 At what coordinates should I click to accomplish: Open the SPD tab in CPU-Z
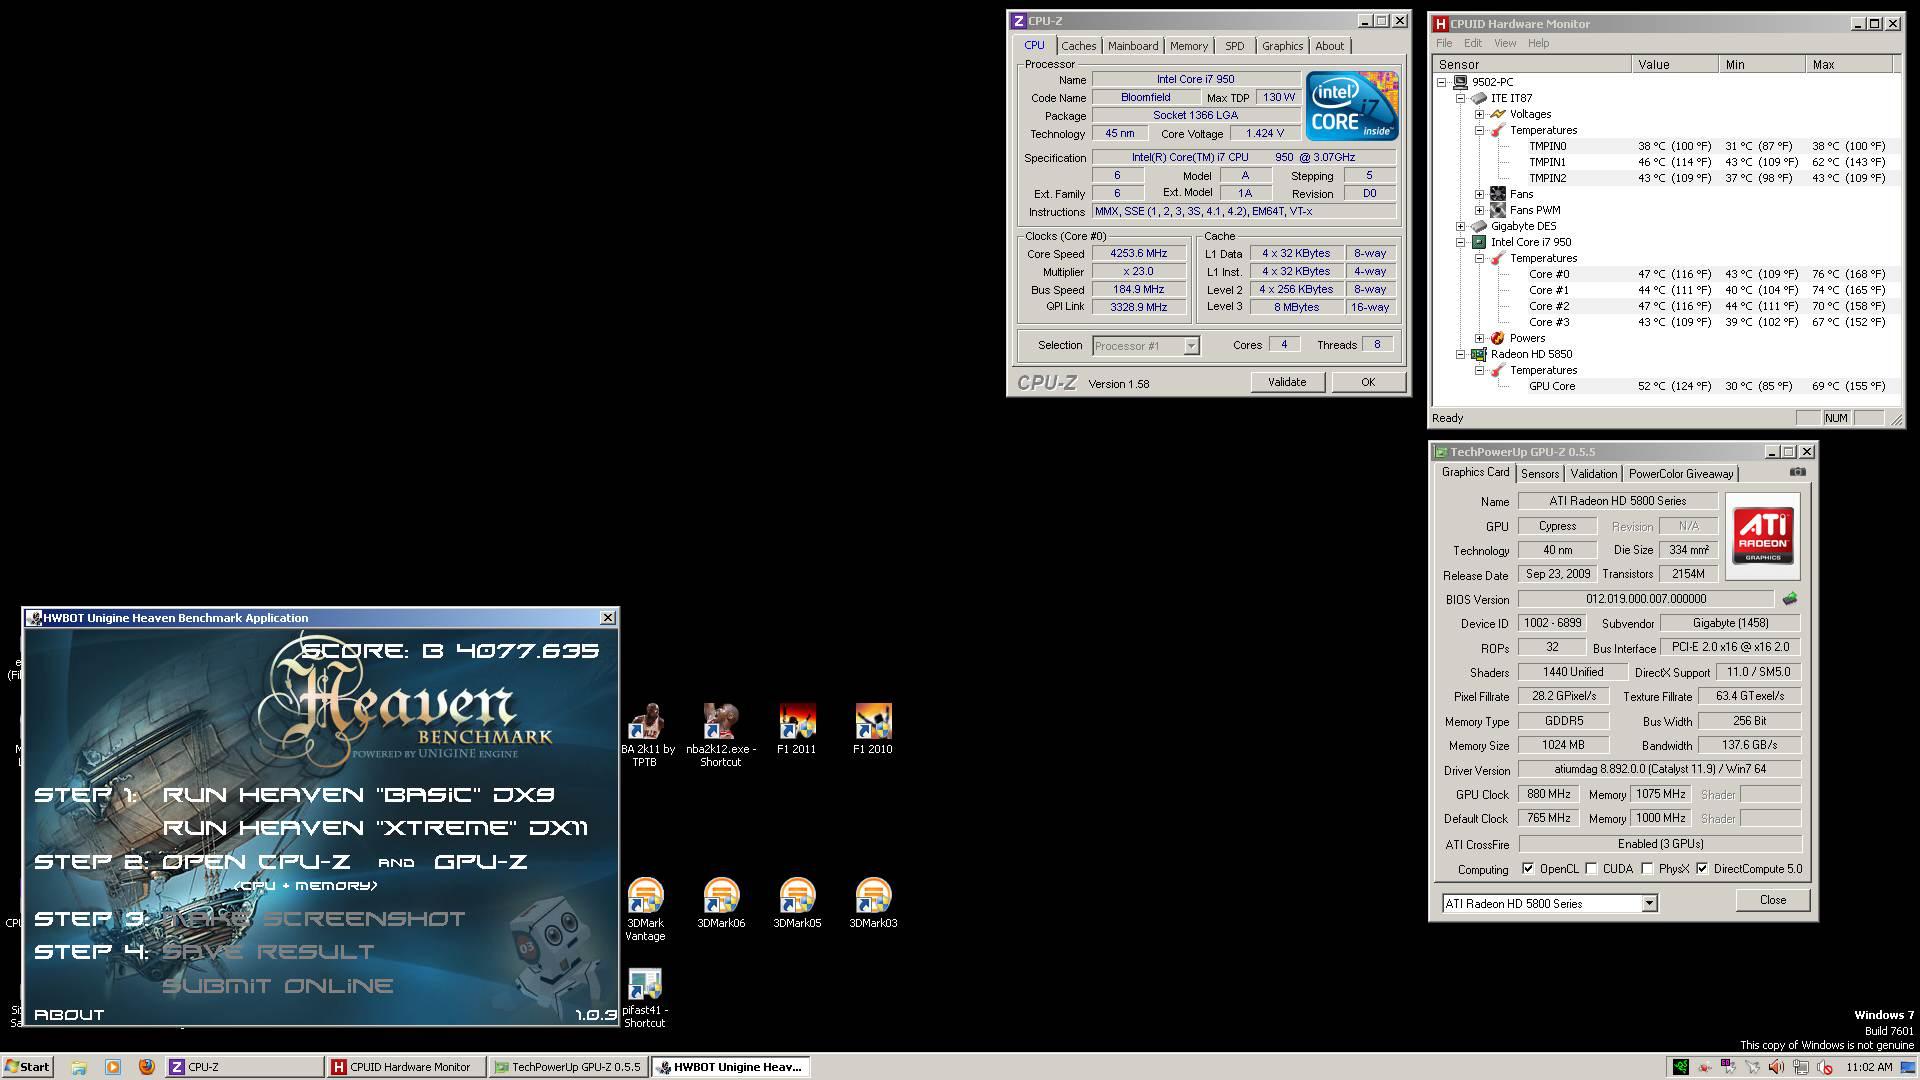(1235, 46)
